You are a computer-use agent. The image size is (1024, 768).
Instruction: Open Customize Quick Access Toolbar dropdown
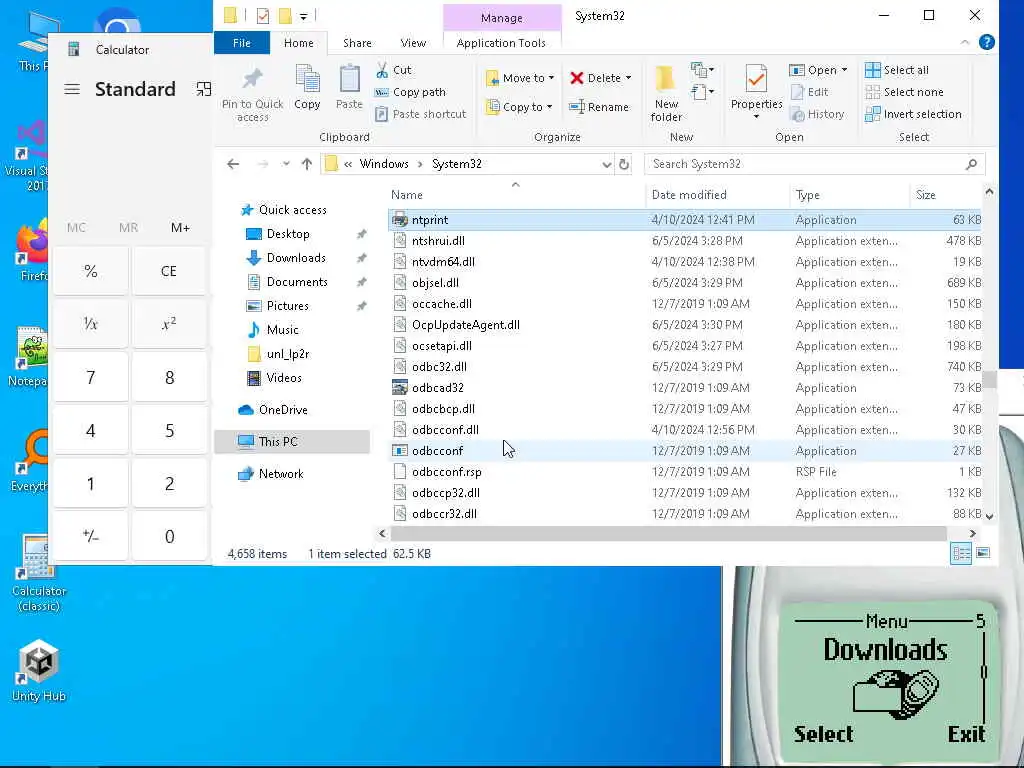(304, 16)
